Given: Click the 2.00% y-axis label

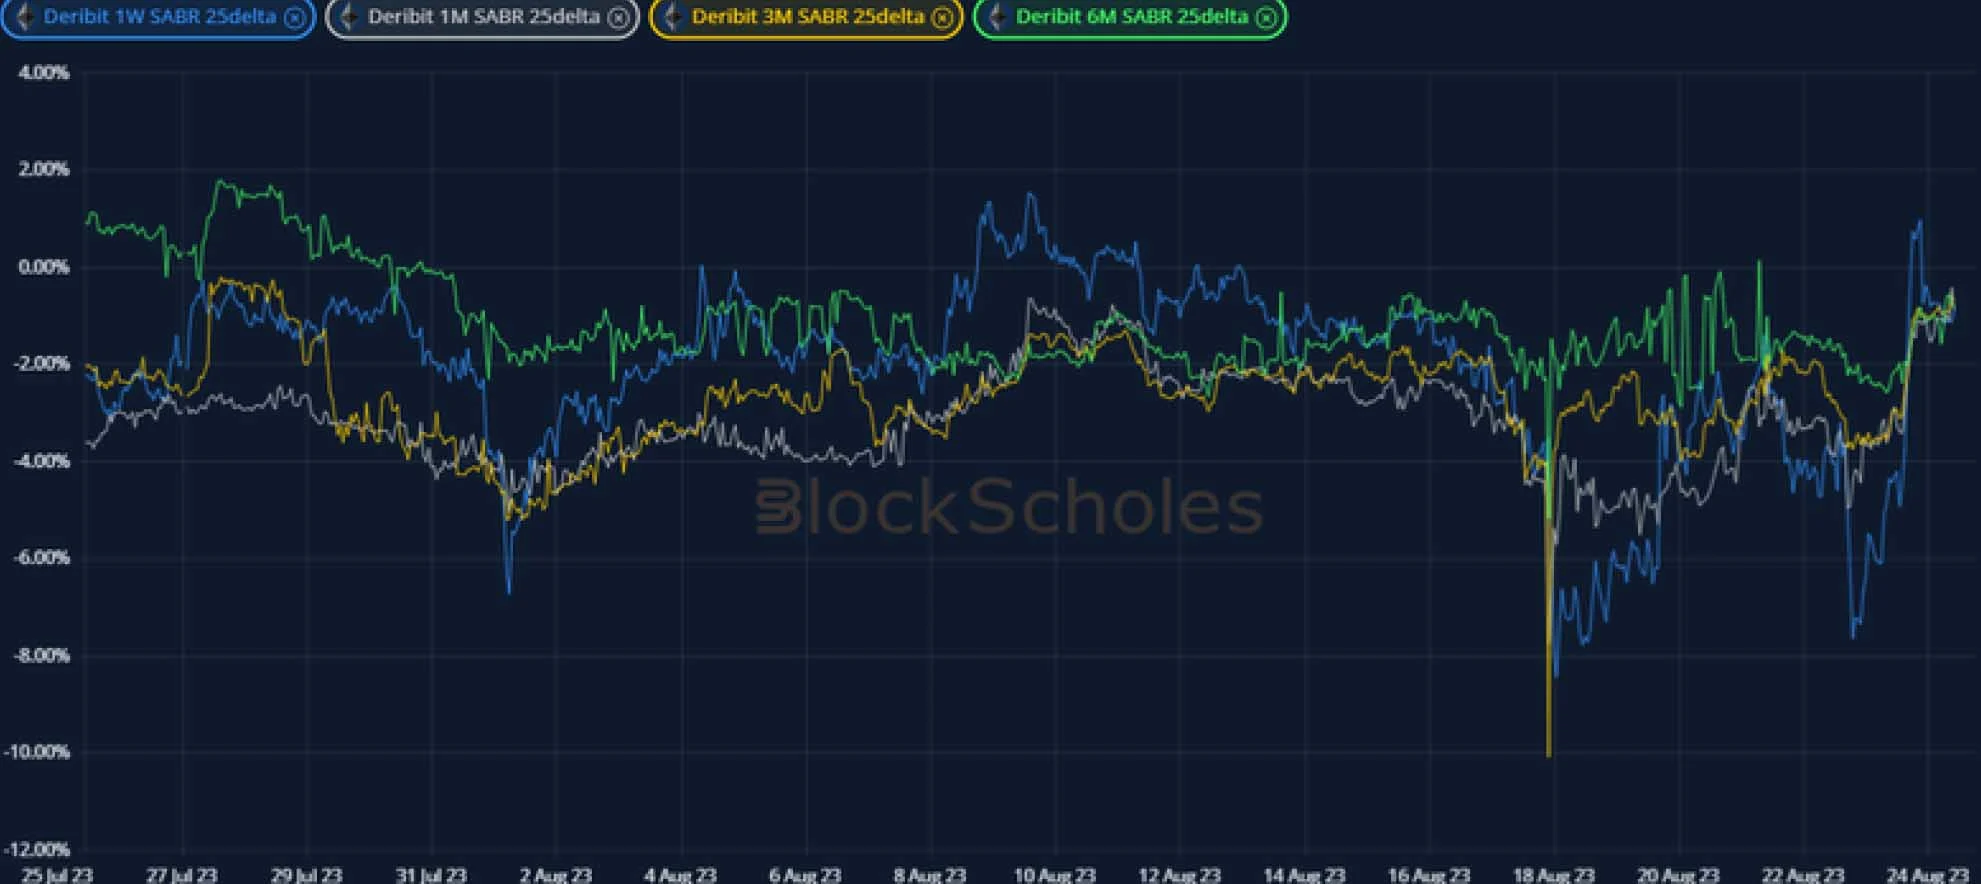Looking at the screenshot, I should coord(43,170).
